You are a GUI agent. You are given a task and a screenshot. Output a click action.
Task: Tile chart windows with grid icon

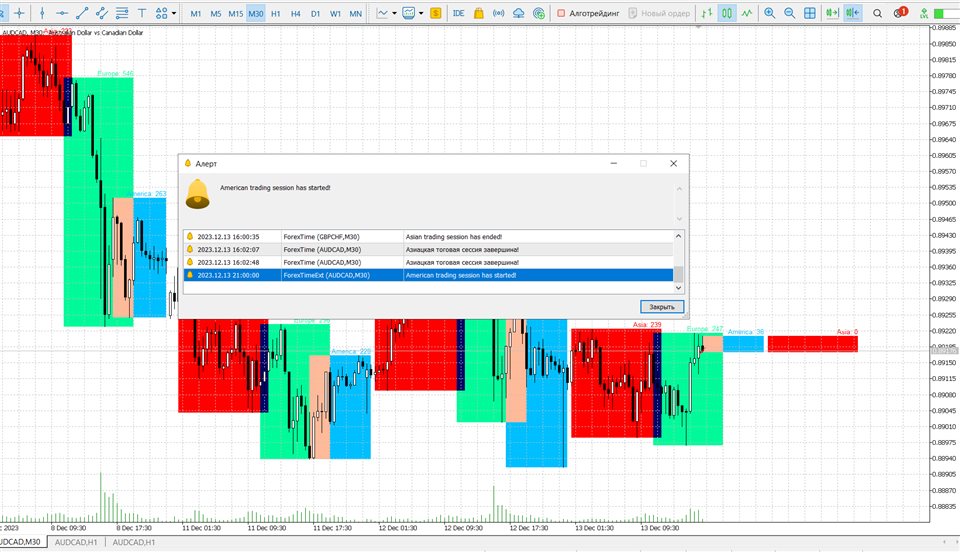click(809, 13)
